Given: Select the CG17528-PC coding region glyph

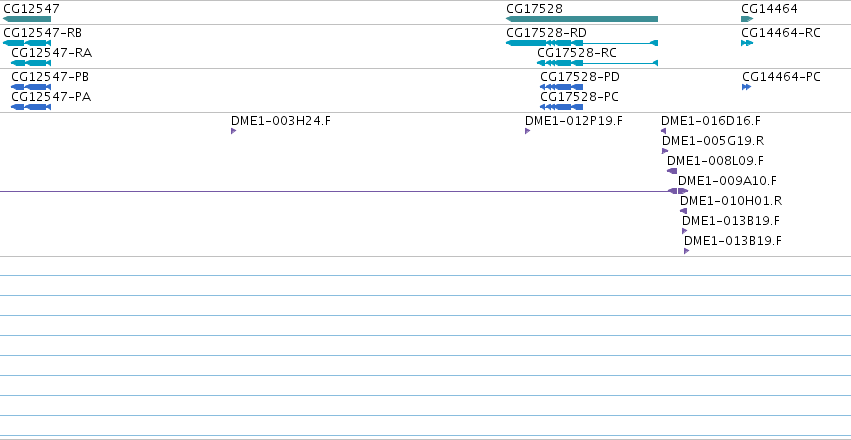Looking at the screenshot, I should click(x=561, y=107).
